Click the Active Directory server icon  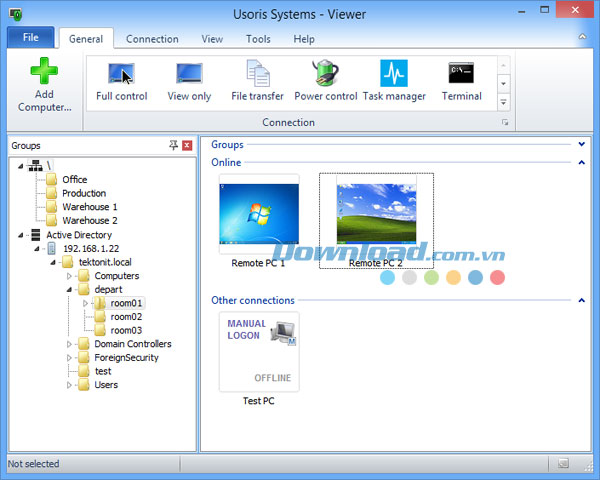[x=36, y=235]
